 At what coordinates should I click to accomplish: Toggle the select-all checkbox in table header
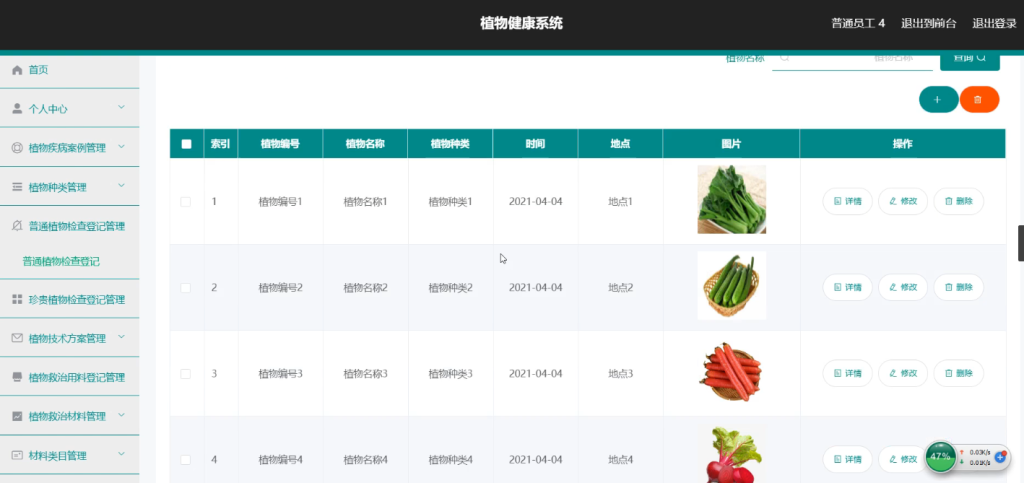pos(187,144)
